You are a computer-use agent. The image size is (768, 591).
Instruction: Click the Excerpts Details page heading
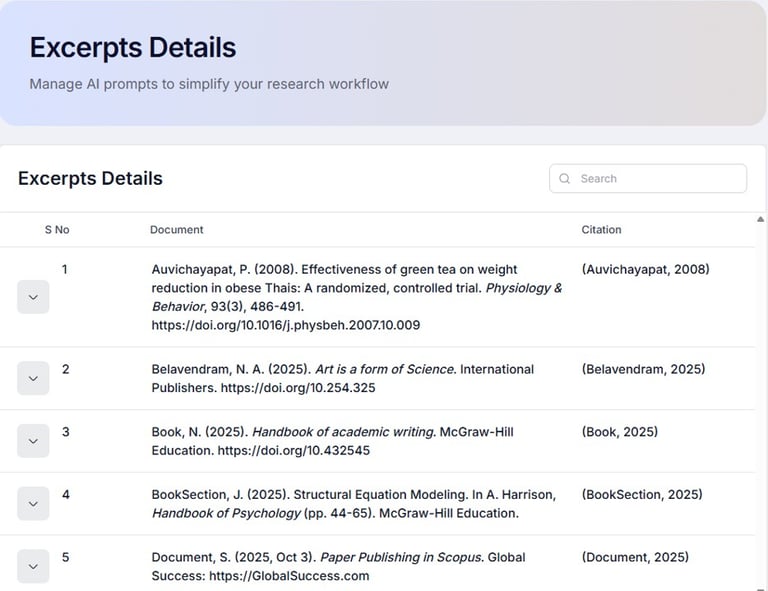(133, 47)
